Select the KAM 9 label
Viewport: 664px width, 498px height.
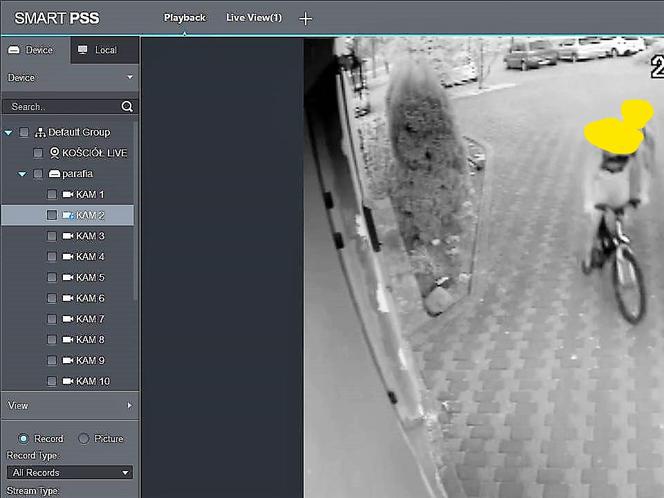(90, 360)
